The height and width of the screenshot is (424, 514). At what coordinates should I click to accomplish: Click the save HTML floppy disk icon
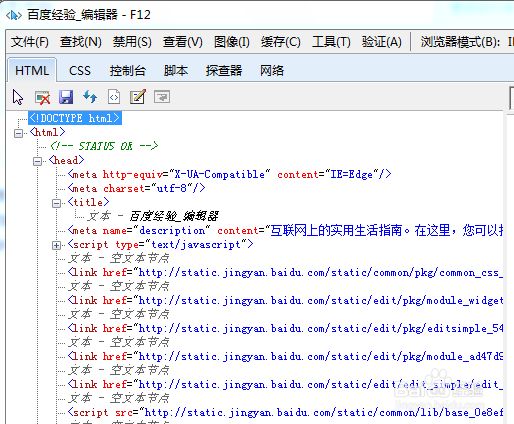pos(66,97)
